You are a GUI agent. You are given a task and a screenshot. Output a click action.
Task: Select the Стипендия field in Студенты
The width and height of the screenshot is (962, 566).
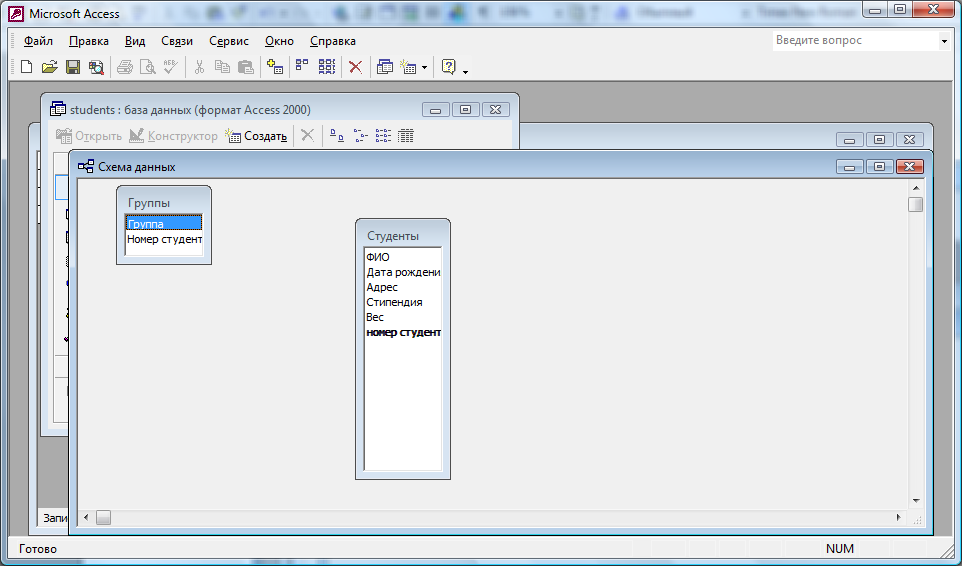(403, 302)
